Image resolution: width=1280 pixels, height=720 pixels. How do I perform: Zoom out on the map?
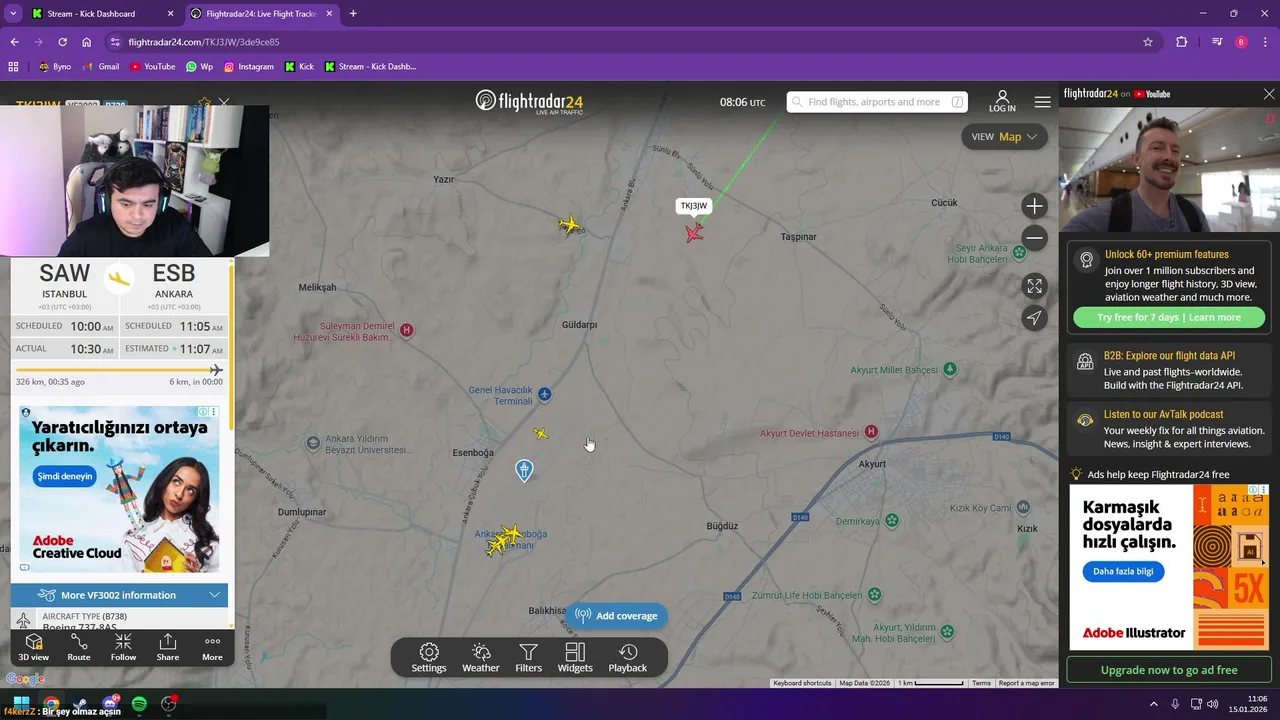click(x=1035, y=238)
